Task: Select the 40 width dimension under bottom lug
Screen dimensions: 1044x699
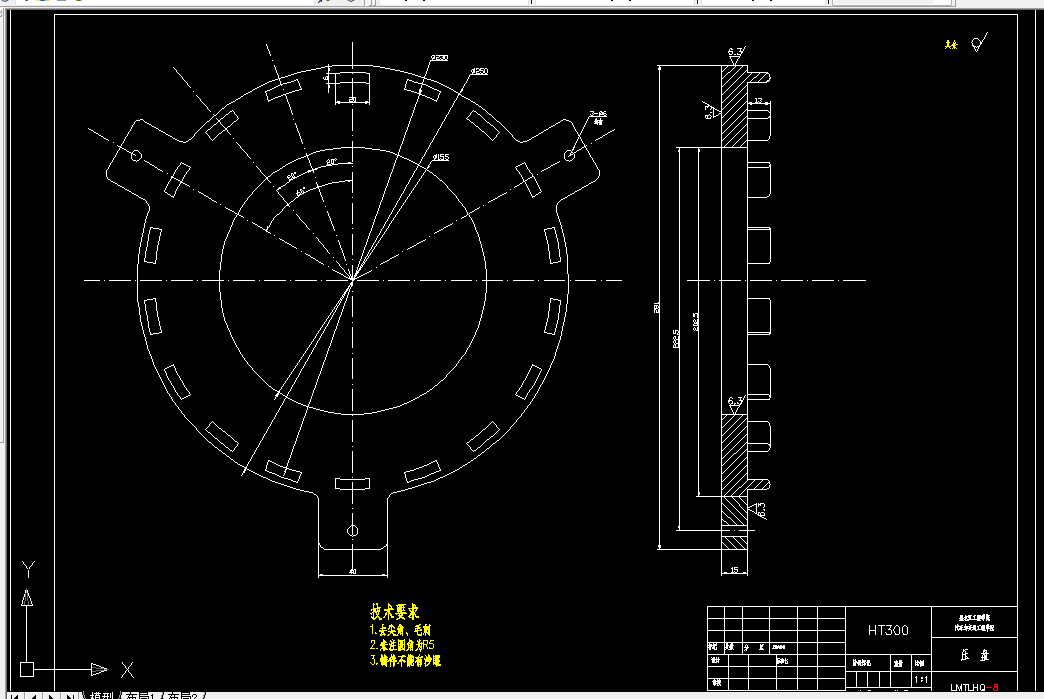Action: pyautogui.click(x=353, y=571)
